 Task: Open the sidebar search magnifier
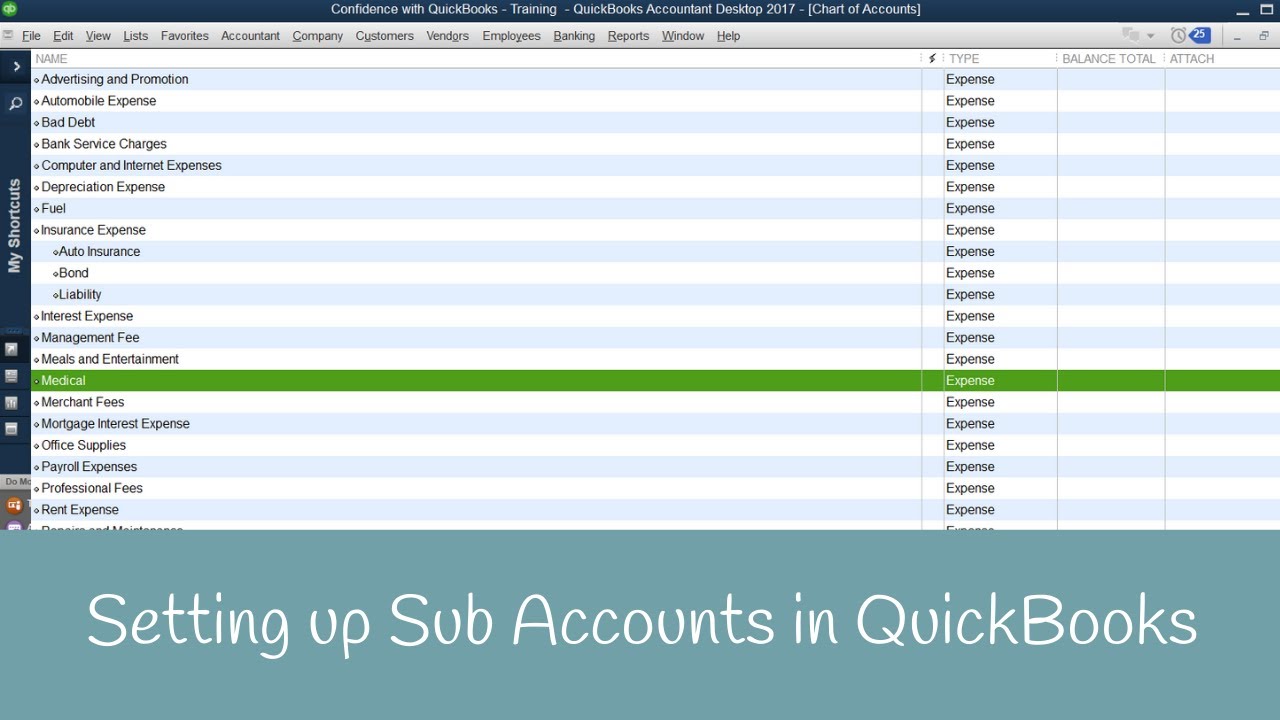(x=16, y=103)
